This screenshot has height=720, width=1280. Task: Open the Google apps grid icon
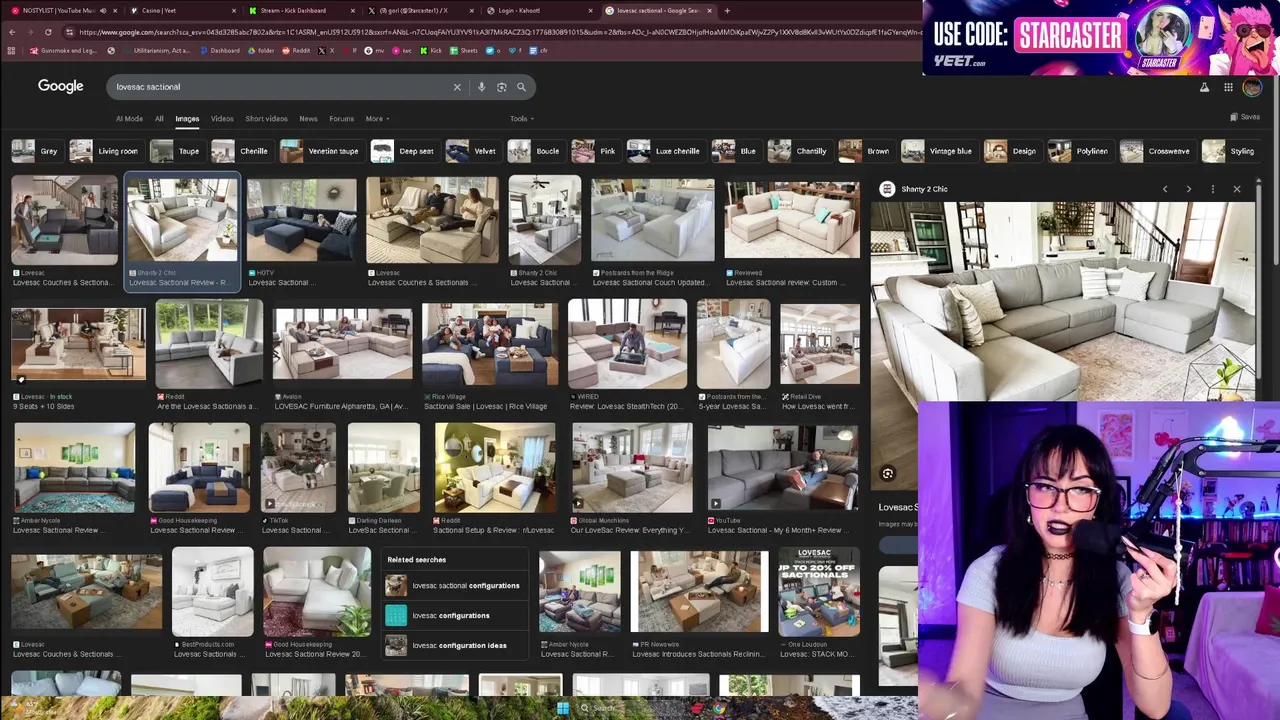click(x=1228, y=87)
